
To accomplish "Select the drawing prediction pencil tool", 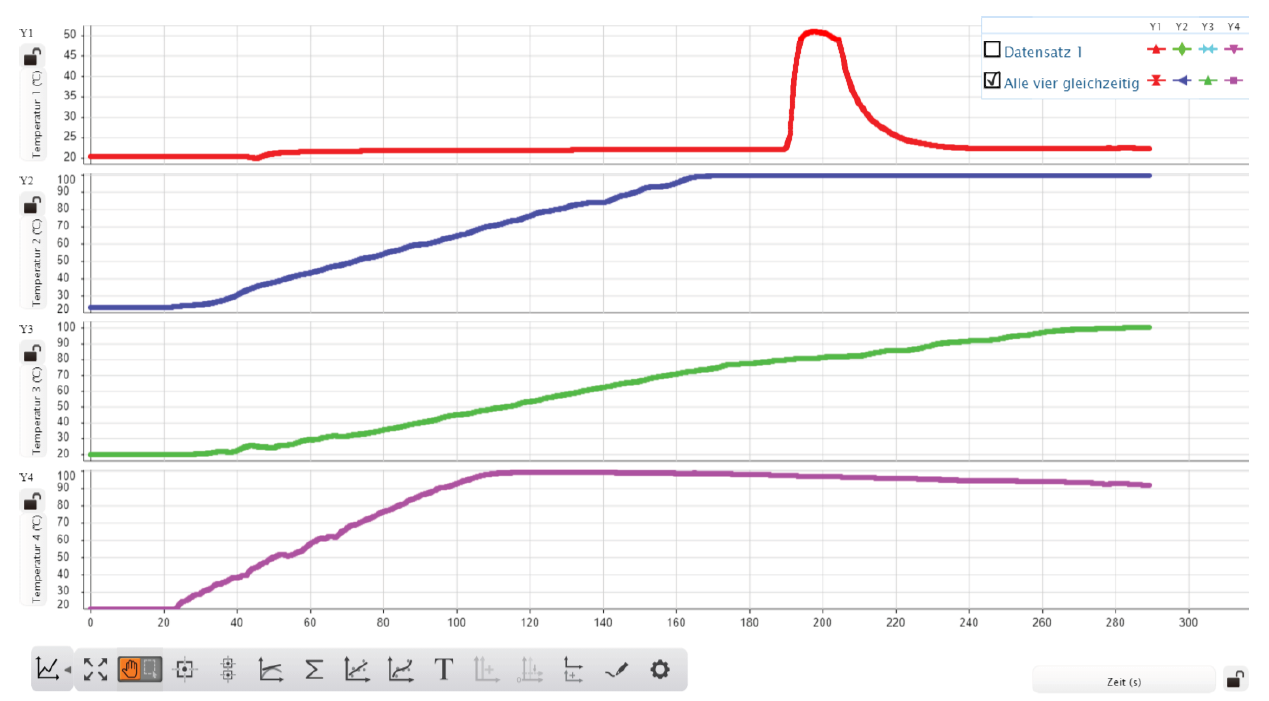I will tap(616, 669).
